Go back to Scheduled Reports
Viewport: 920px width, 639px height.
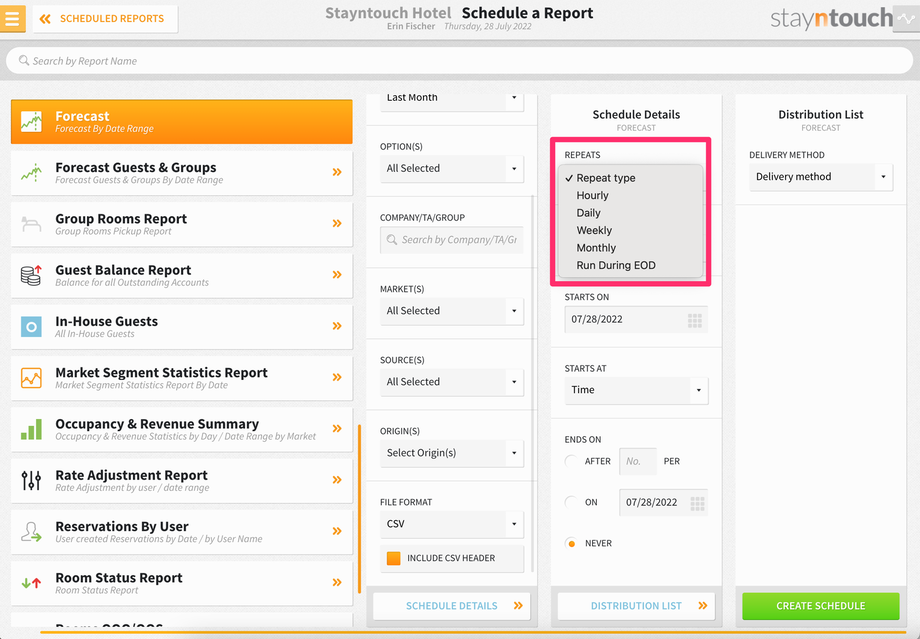pyautogui.click(x=106, y=19)
